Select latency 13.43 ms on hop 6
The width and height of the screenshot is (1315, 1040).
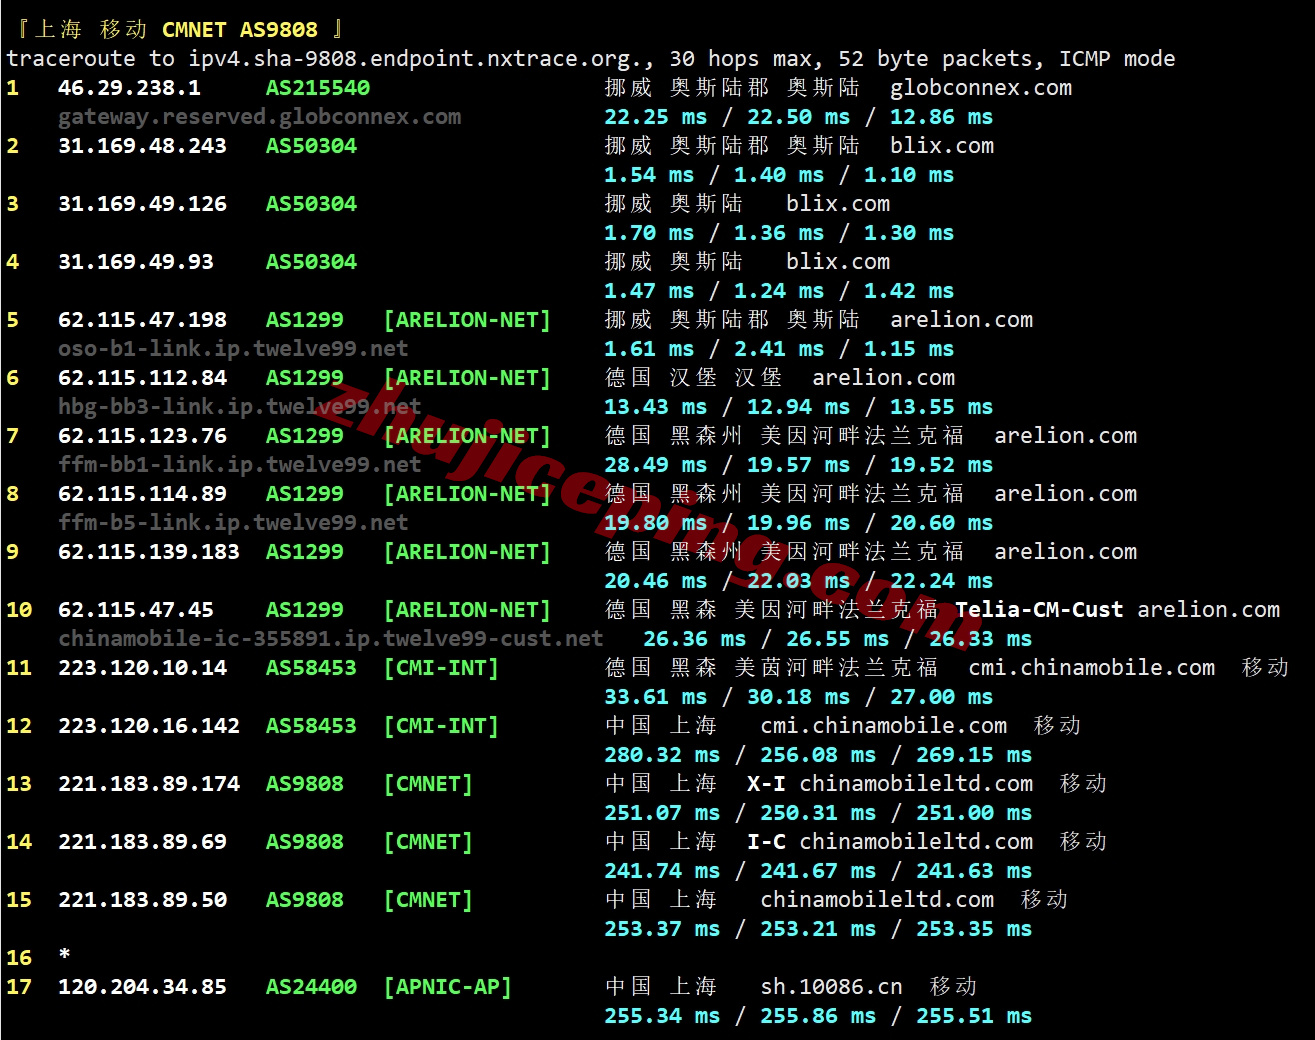click(655, 407)
